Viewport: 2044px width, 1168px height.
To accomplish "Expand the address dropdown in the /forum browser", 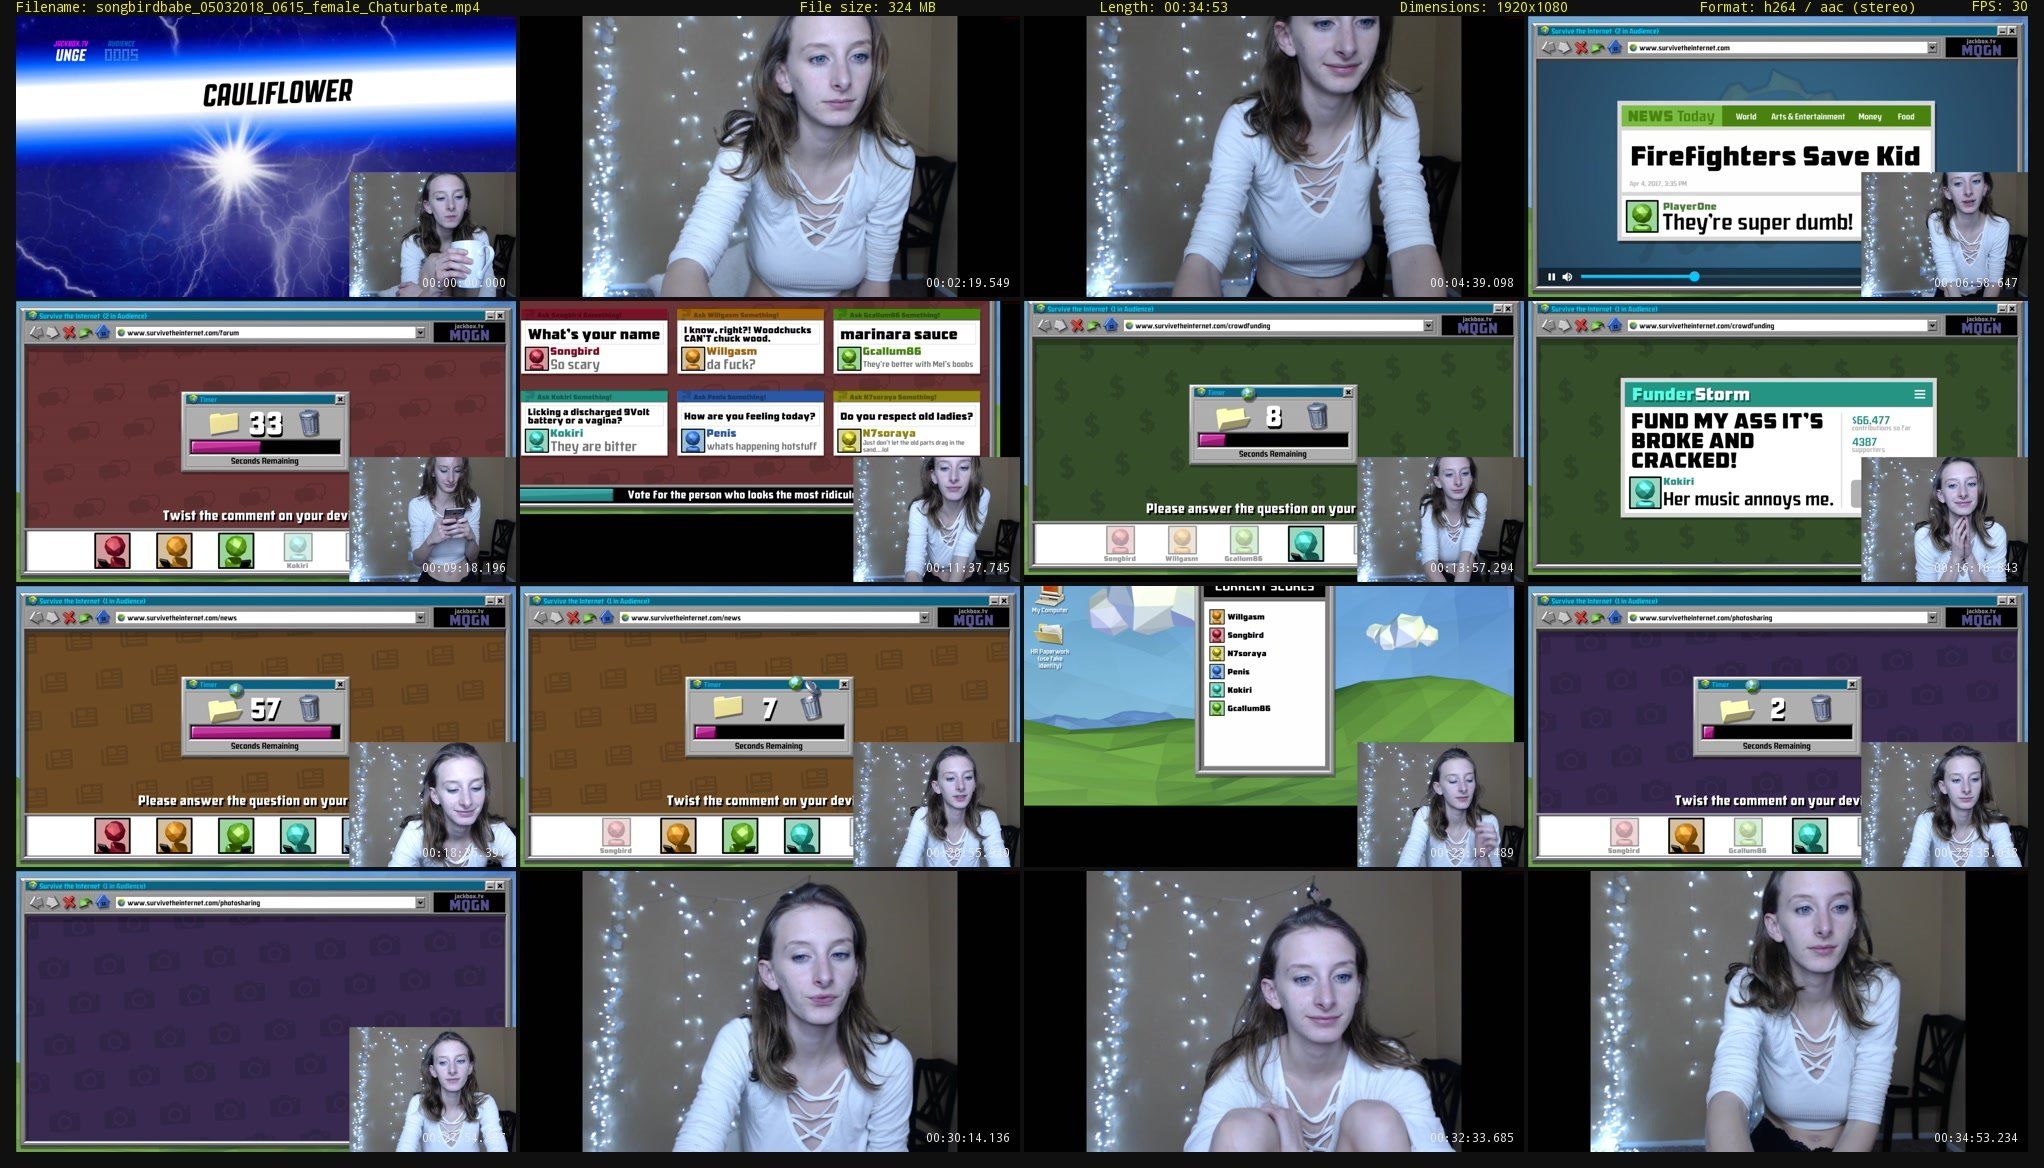I will click(x=420, y=333).
